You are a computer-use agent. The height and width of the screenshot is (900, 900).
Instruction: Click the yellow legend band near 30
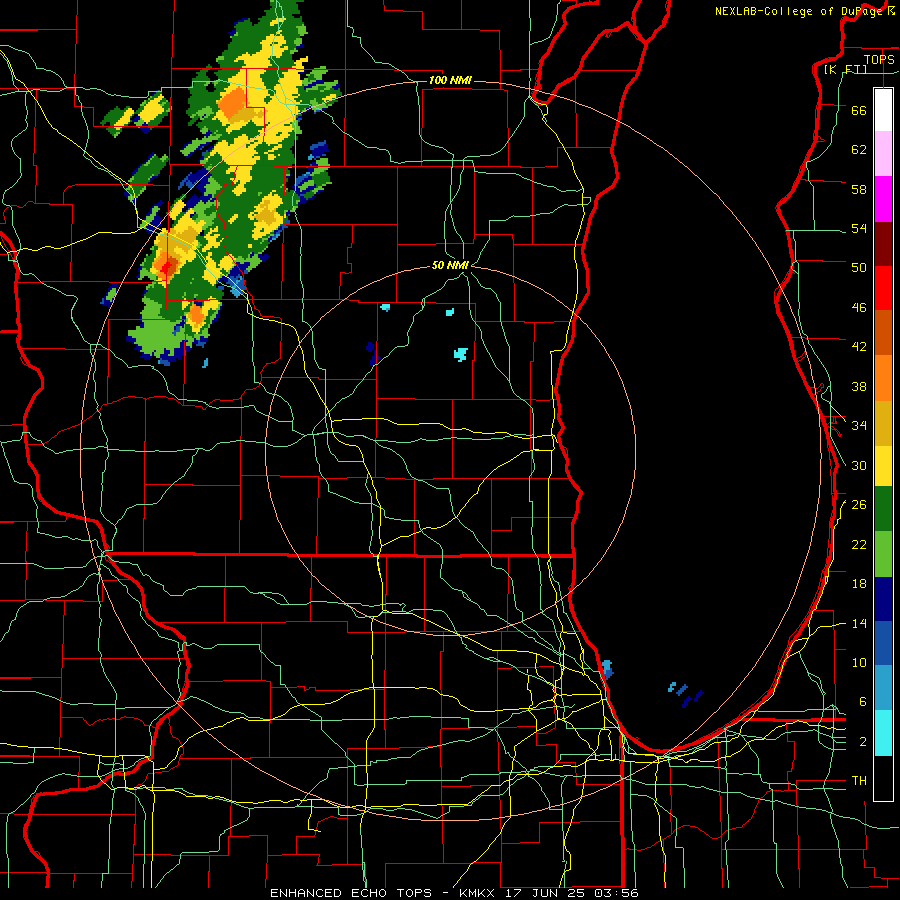point(883,466)
